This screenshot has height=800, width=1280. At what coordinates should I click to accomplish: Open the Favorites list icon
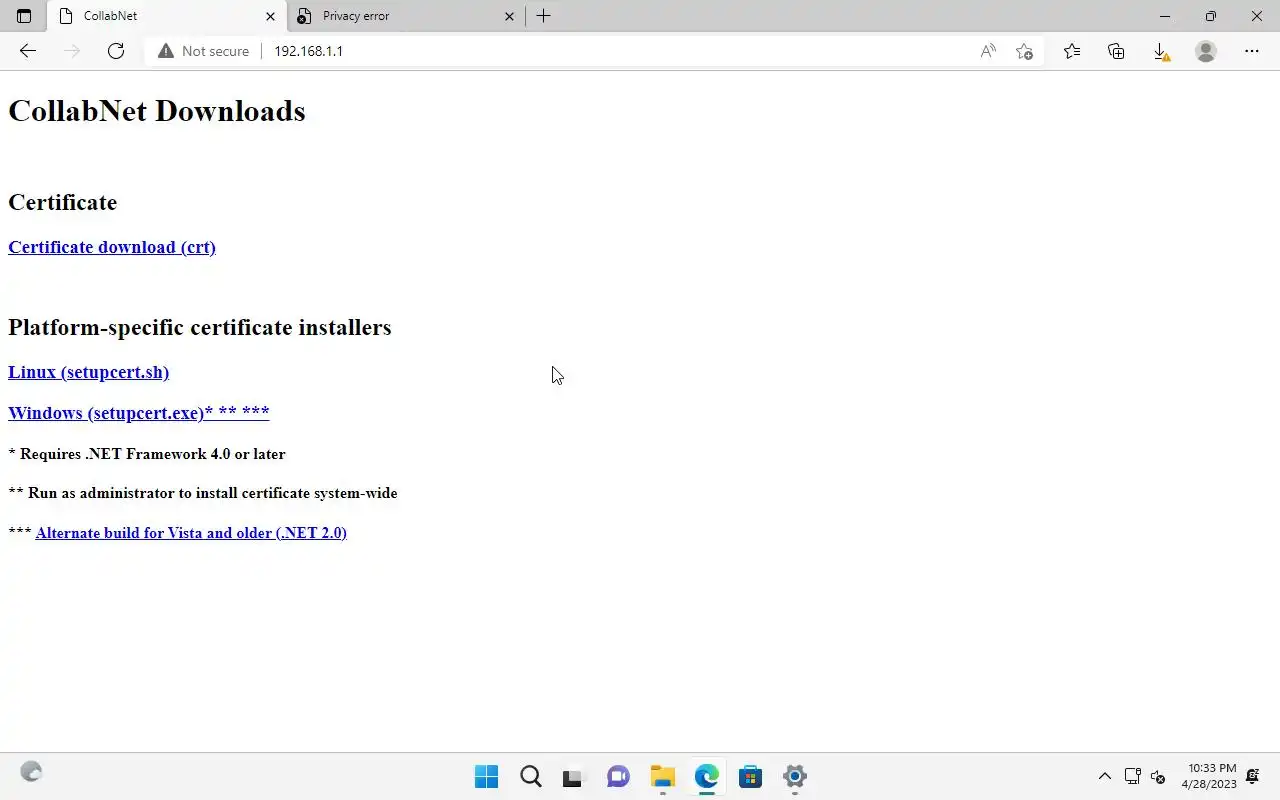[1072, 51]
